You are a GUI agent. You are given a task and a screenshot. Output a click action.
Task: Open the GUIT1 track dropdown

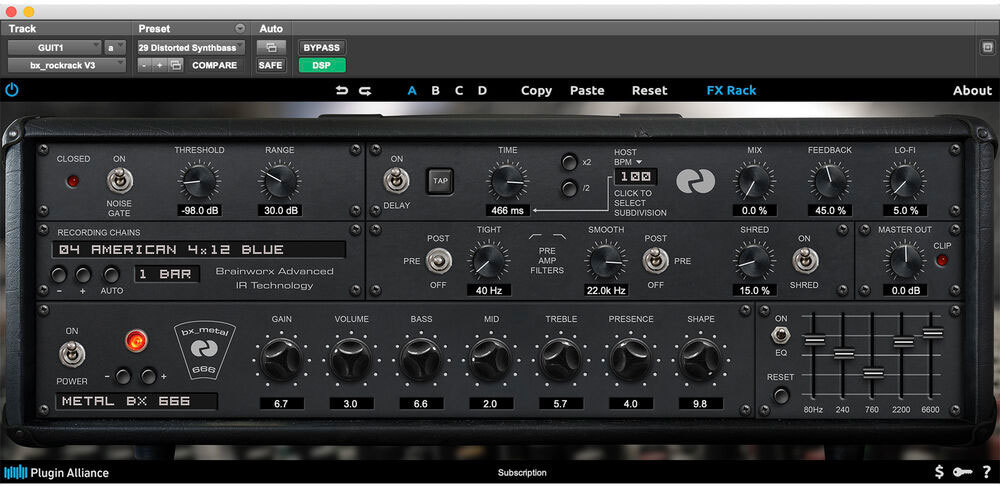55,47
